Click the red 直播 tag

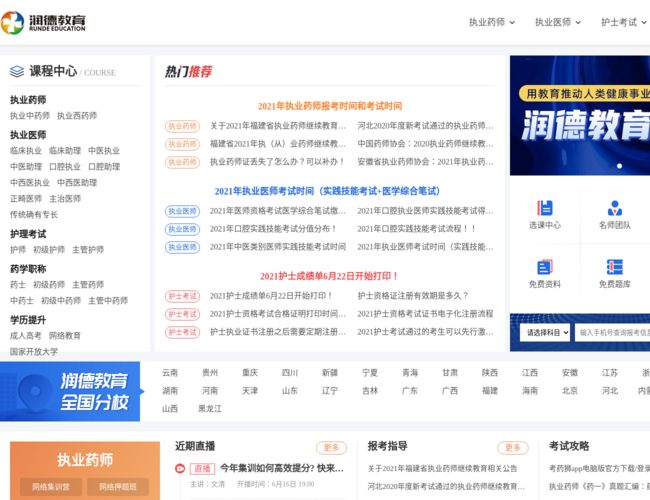pos(202,468)
